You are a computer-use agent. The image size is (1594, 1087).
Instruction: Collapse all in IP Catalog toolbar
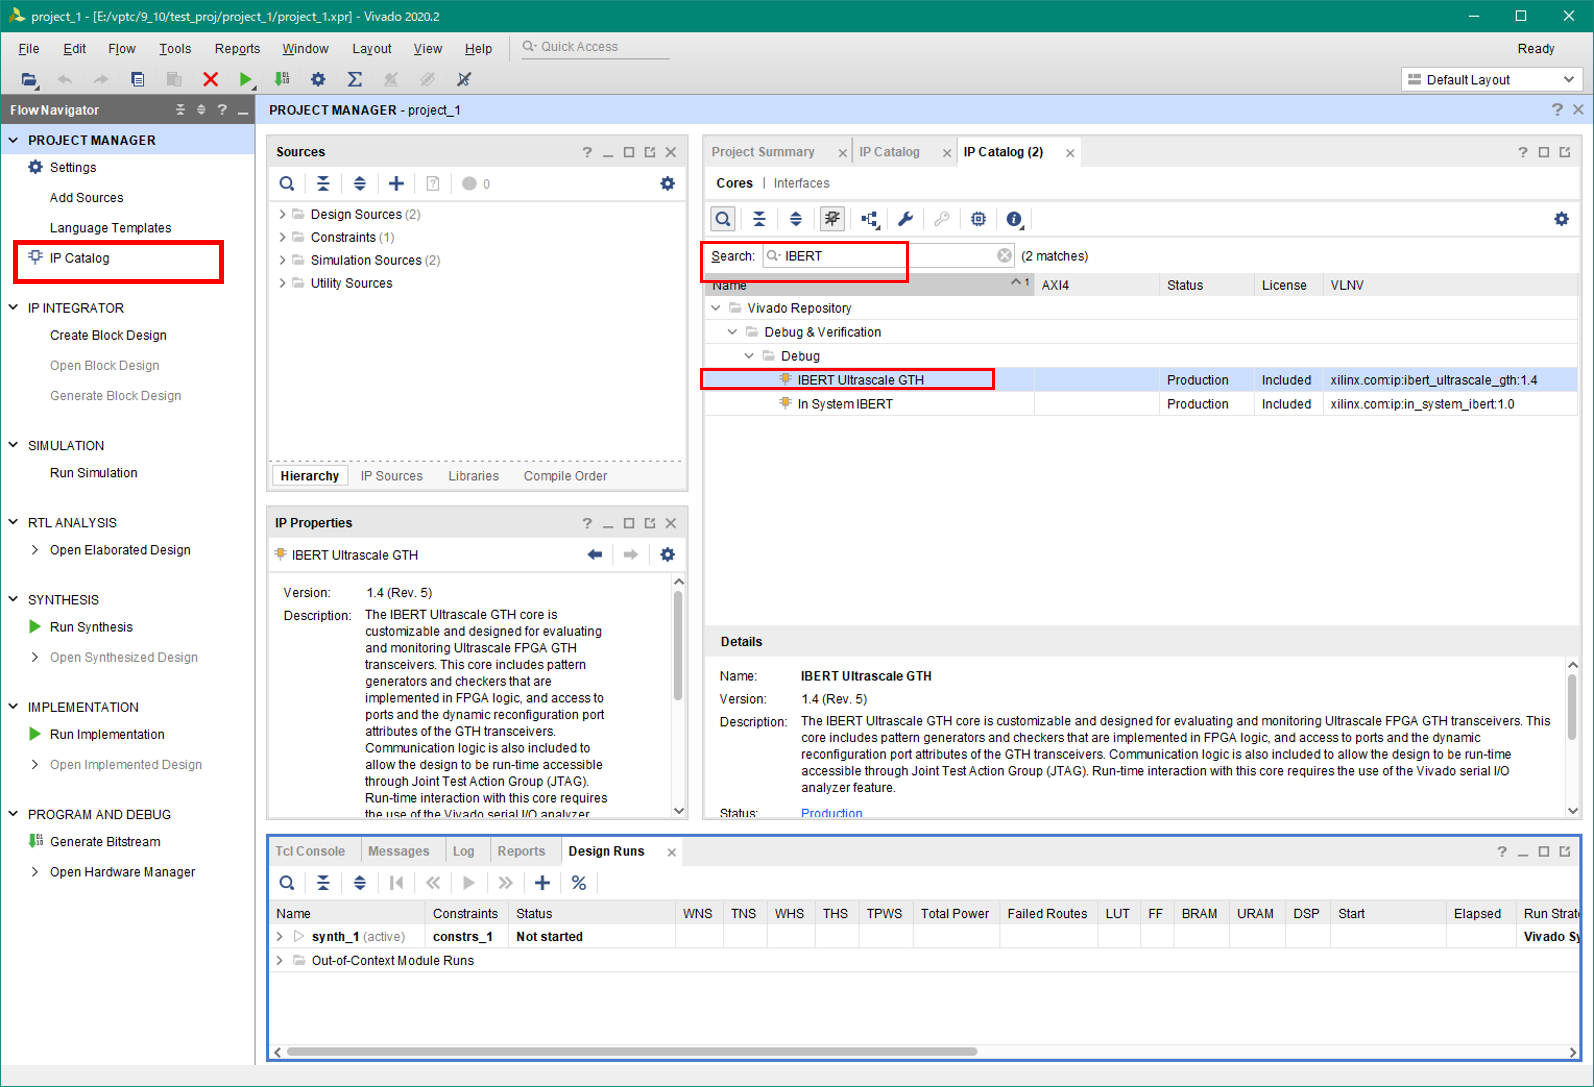coord(759,219)
